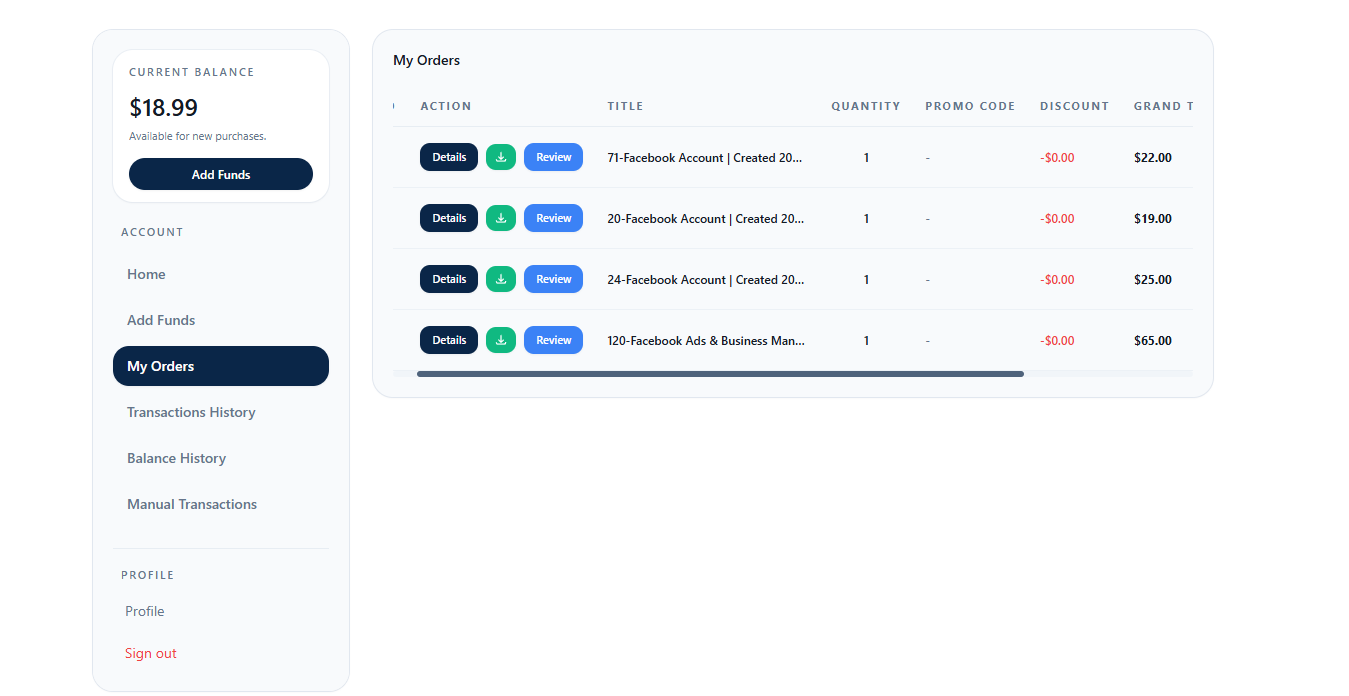Image resolution: width=1349 pixels, height=696 pixels.
Task: Download the 71-Facebook Account order file
Action: 501,157
